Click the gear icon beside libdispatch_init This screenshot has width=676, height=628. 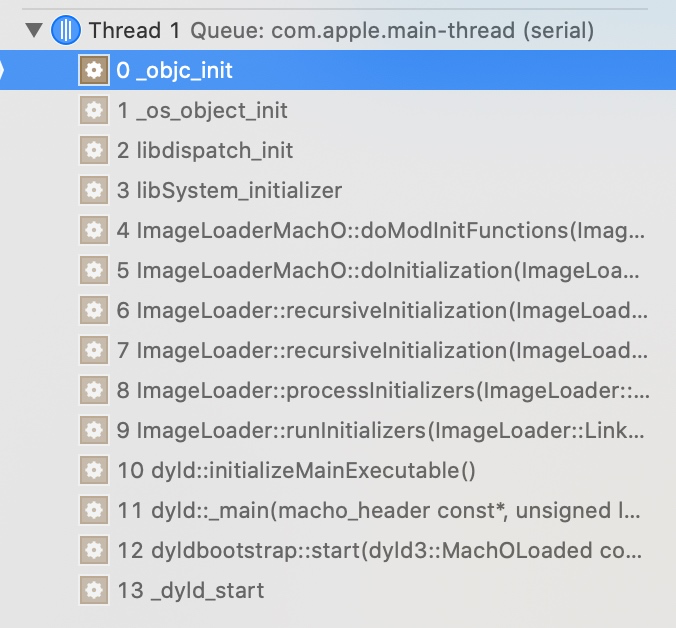(x=94, y=150)
